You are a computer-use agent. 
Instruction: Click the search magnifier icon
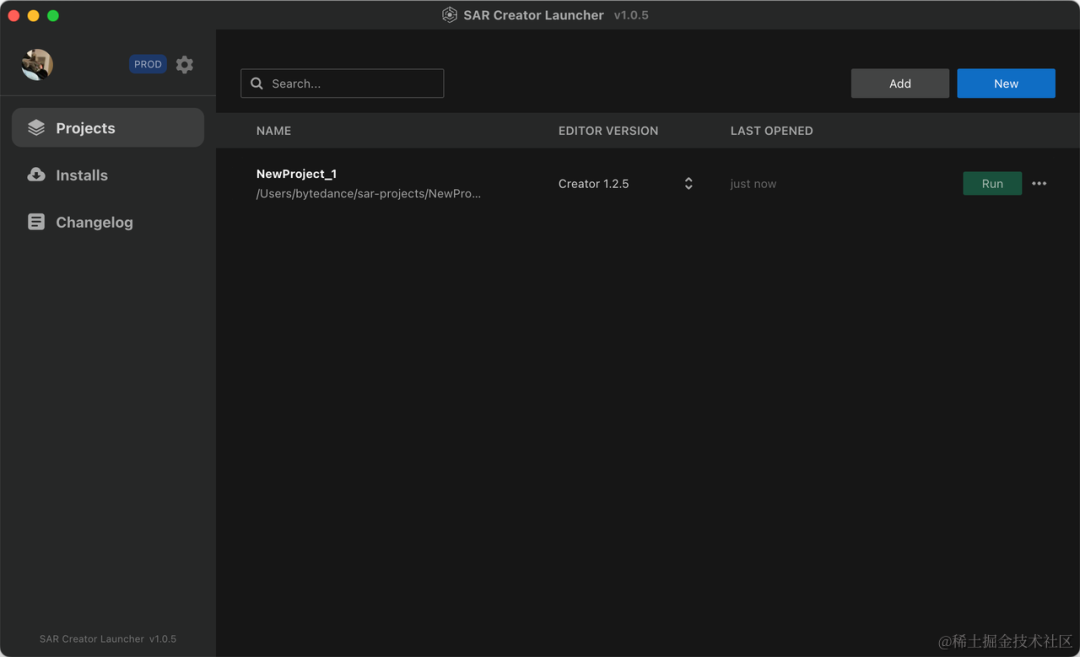[257, 83]
